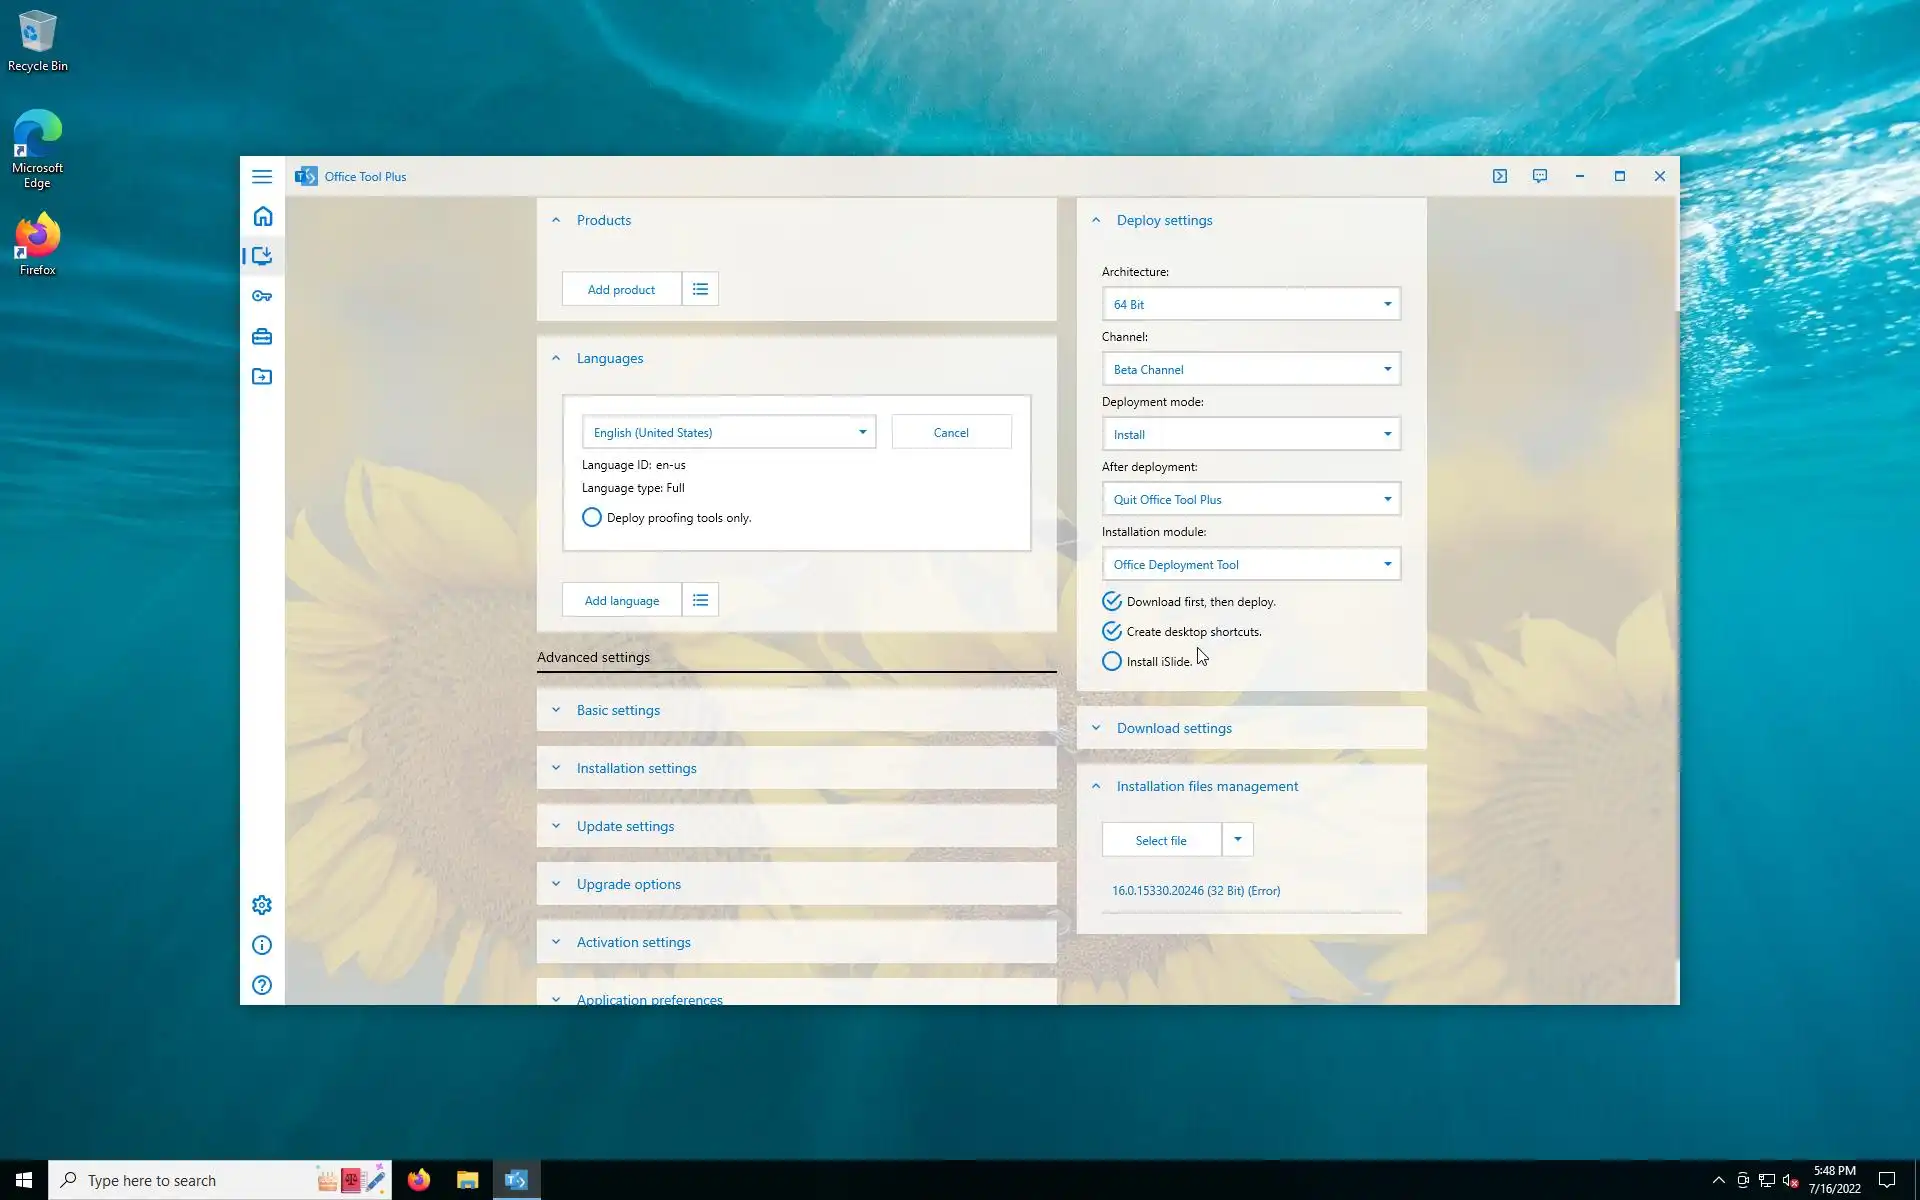
Task: Open the Convert Office folder icon
Action: click(262, 377)
